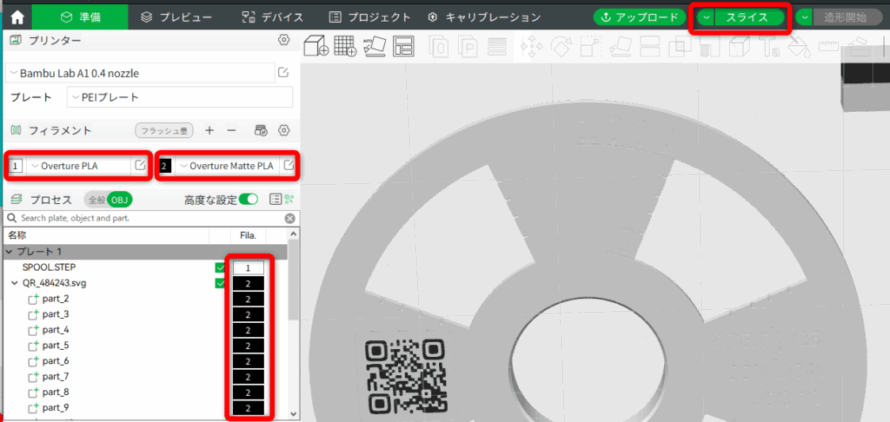This screenshot has height=422, width=890.
Task: Click edit icon beside Bambu Lab A1 preset
Action: pos(283,73)
